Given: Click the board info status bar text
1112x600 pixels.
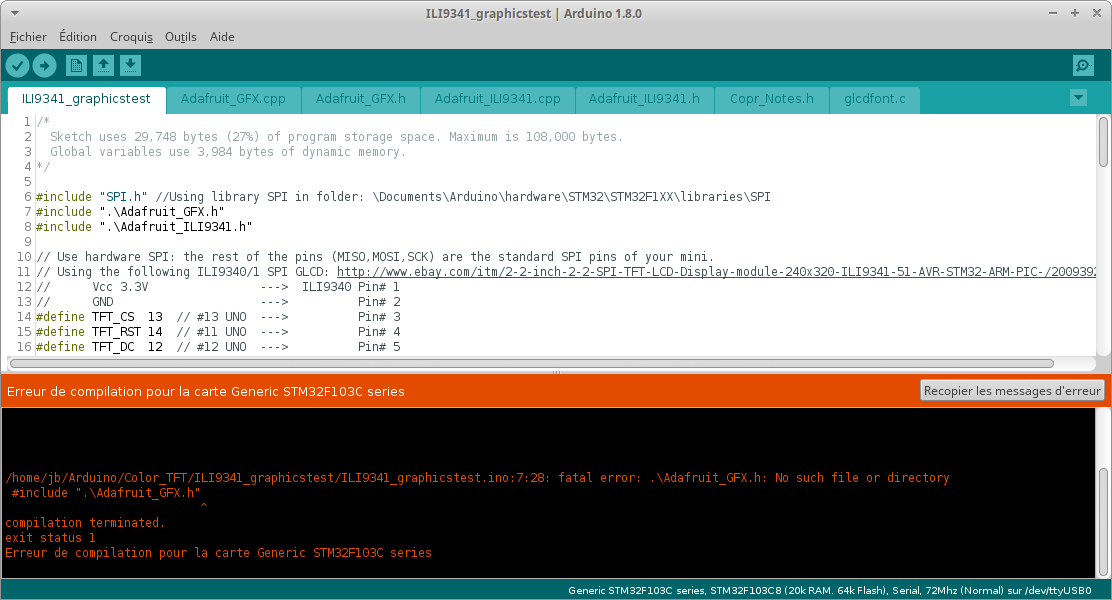Looking at the screenshot, I should coord(830,590).
